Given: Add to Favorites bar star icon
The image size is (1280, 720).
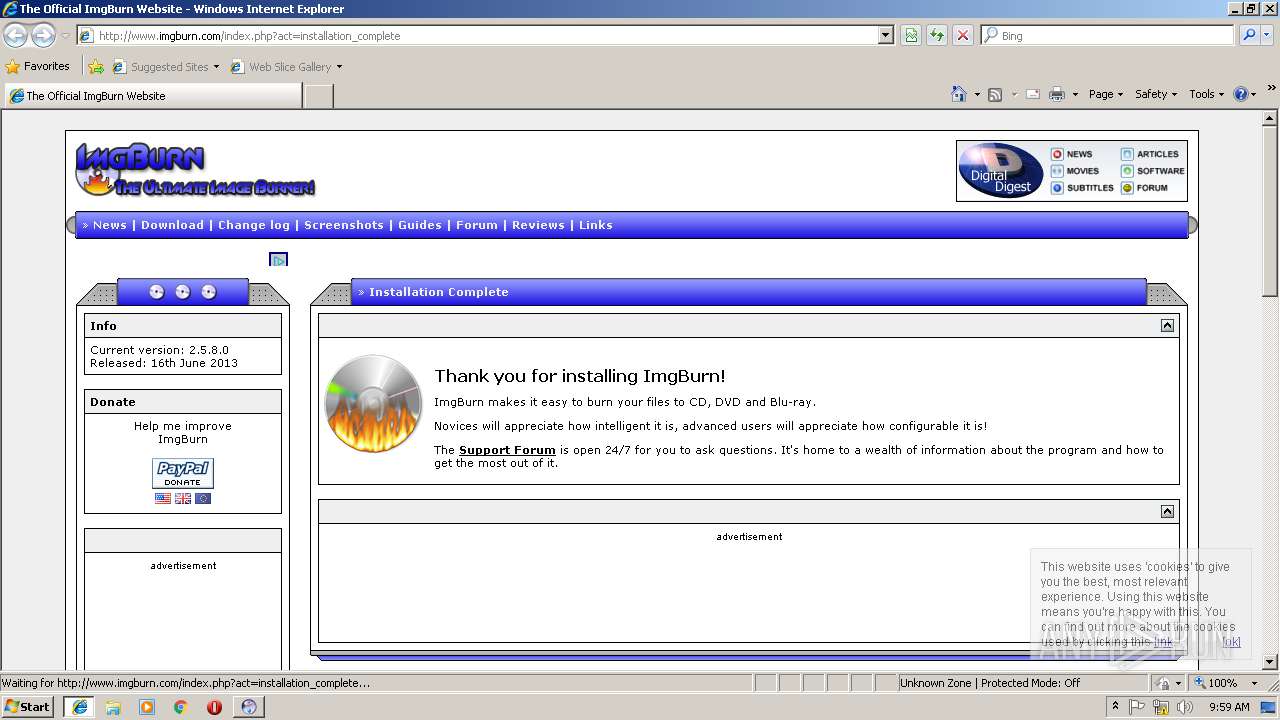Looking at the screenshot, I should click(x=96, y=67).
